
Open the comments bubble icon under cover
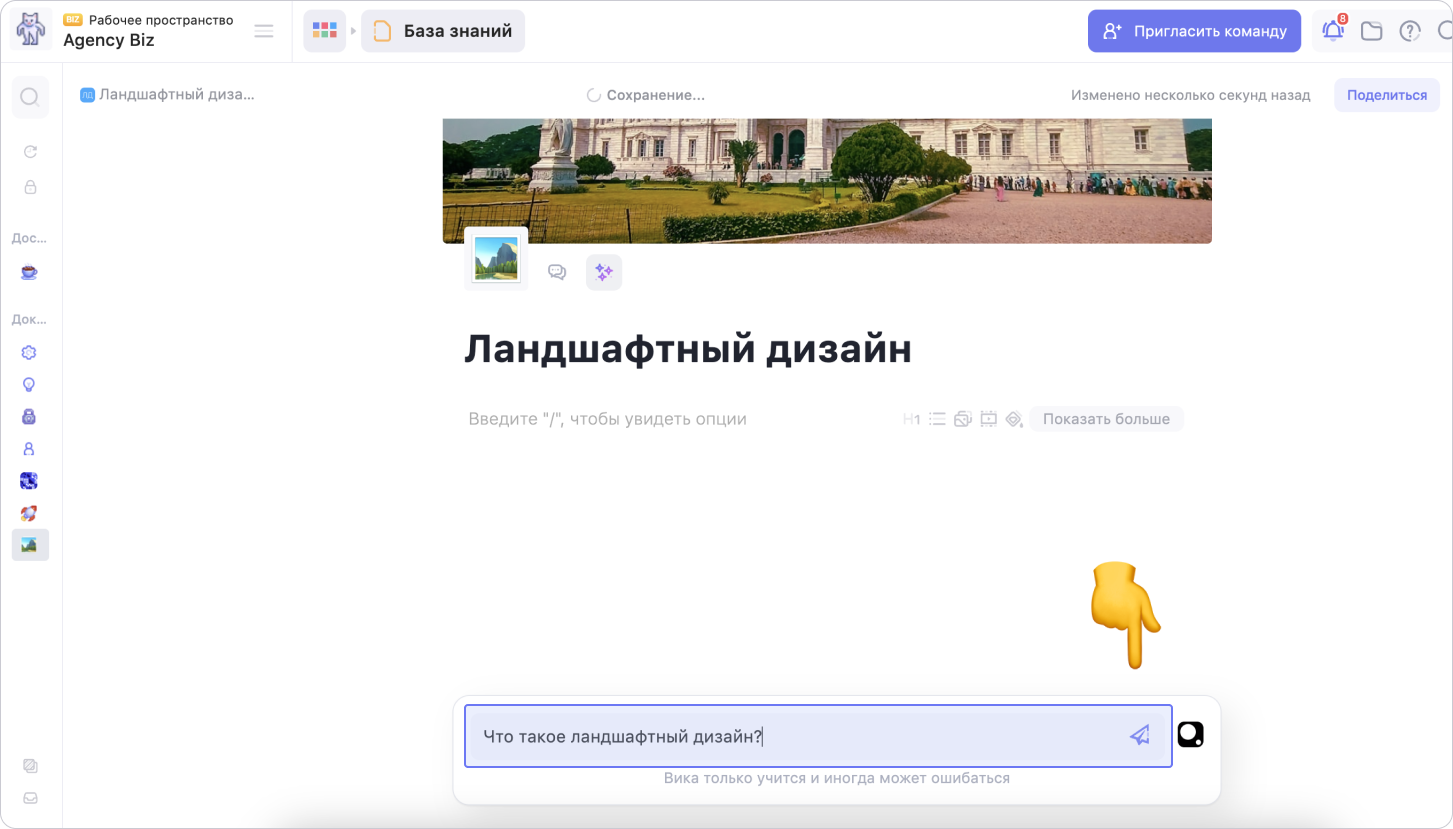(557, 272)
